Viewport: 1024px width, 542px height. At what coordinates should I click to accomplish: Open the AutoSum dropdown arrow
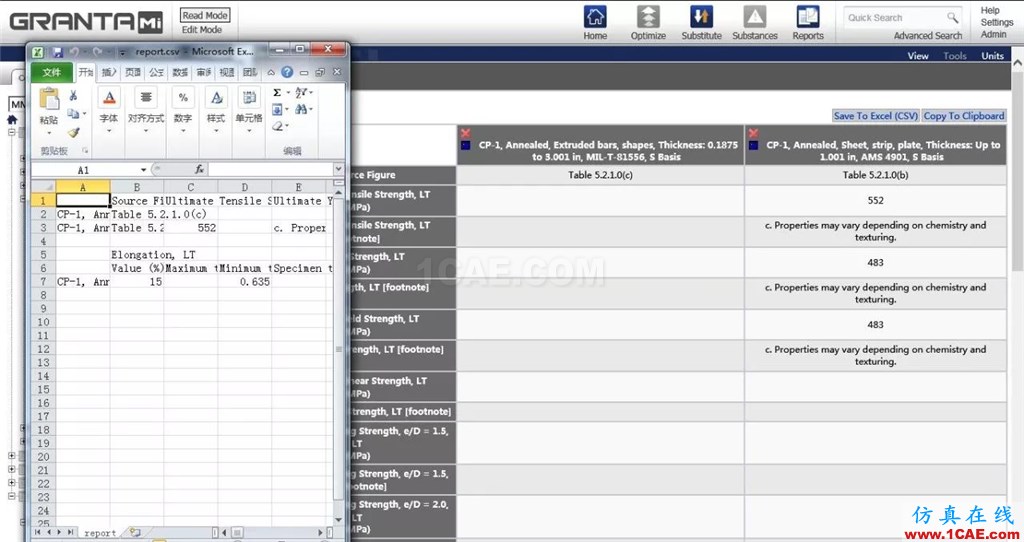[x=287, y=93]
